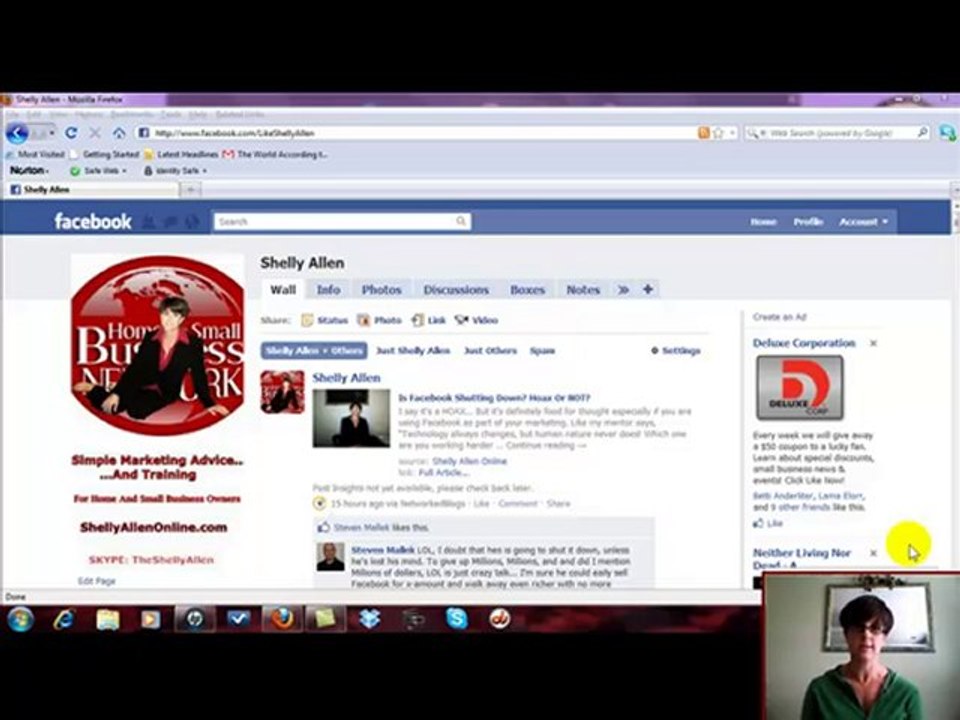Open Facebook messages icon
960x720 pixels.
(x=171, y=222)
